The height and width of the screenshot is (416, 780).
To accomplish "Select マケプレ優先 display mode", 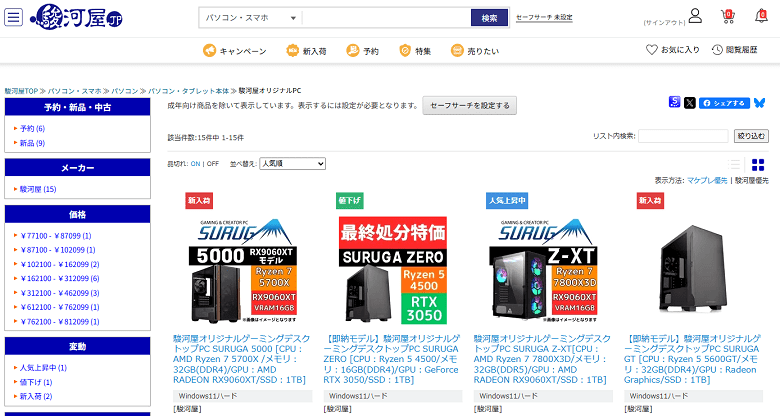I will tap(707, 181).
